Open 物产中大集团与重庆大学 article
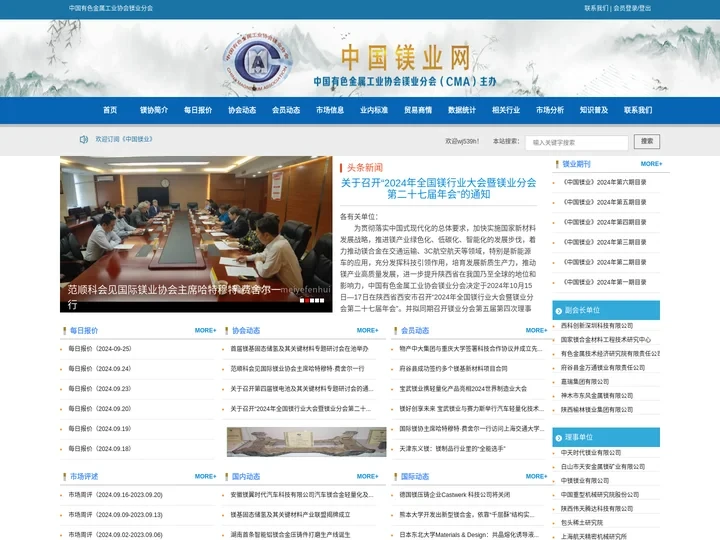720x540 pixels. click(471, 349)
